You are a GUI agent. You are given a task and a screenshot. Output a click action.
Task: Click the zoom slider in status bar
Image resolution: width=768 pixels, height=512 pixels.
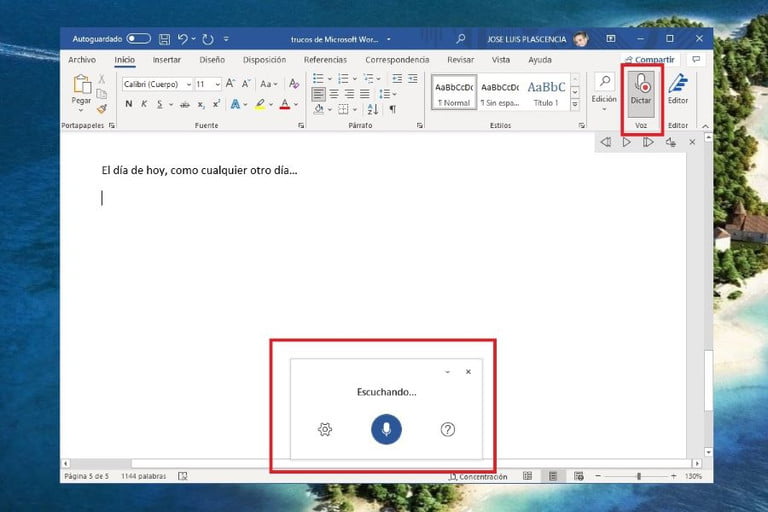point(639,477)
